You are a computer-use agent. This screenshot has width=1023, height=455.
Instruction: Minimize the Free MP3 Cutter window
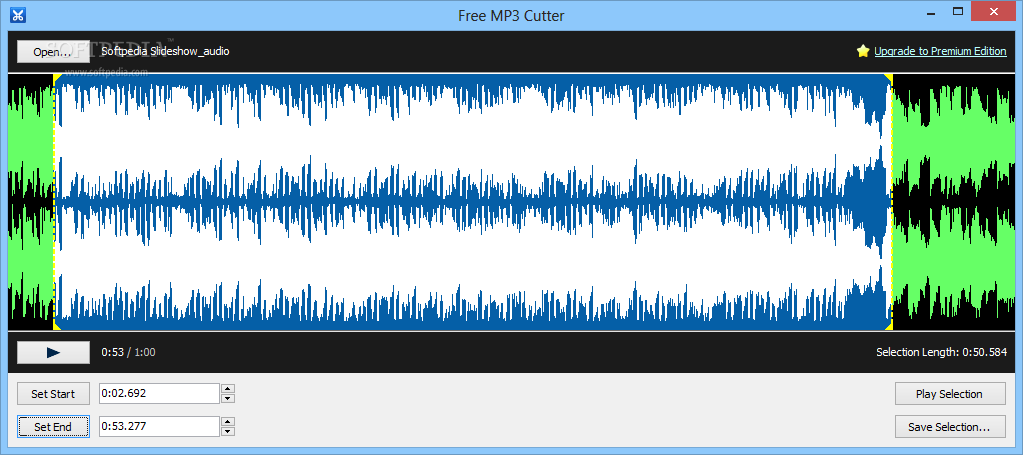[x=931, y=12]
